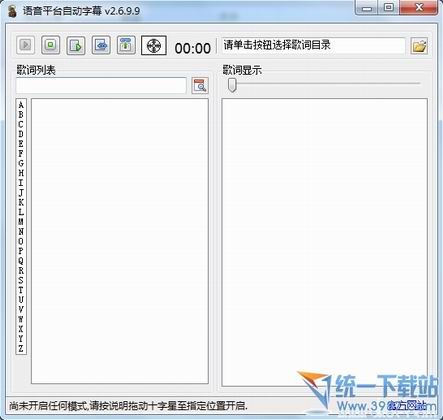The image size is (443, 420).
Task: Select letter Z in alphabet index
Action: point(21,348)
